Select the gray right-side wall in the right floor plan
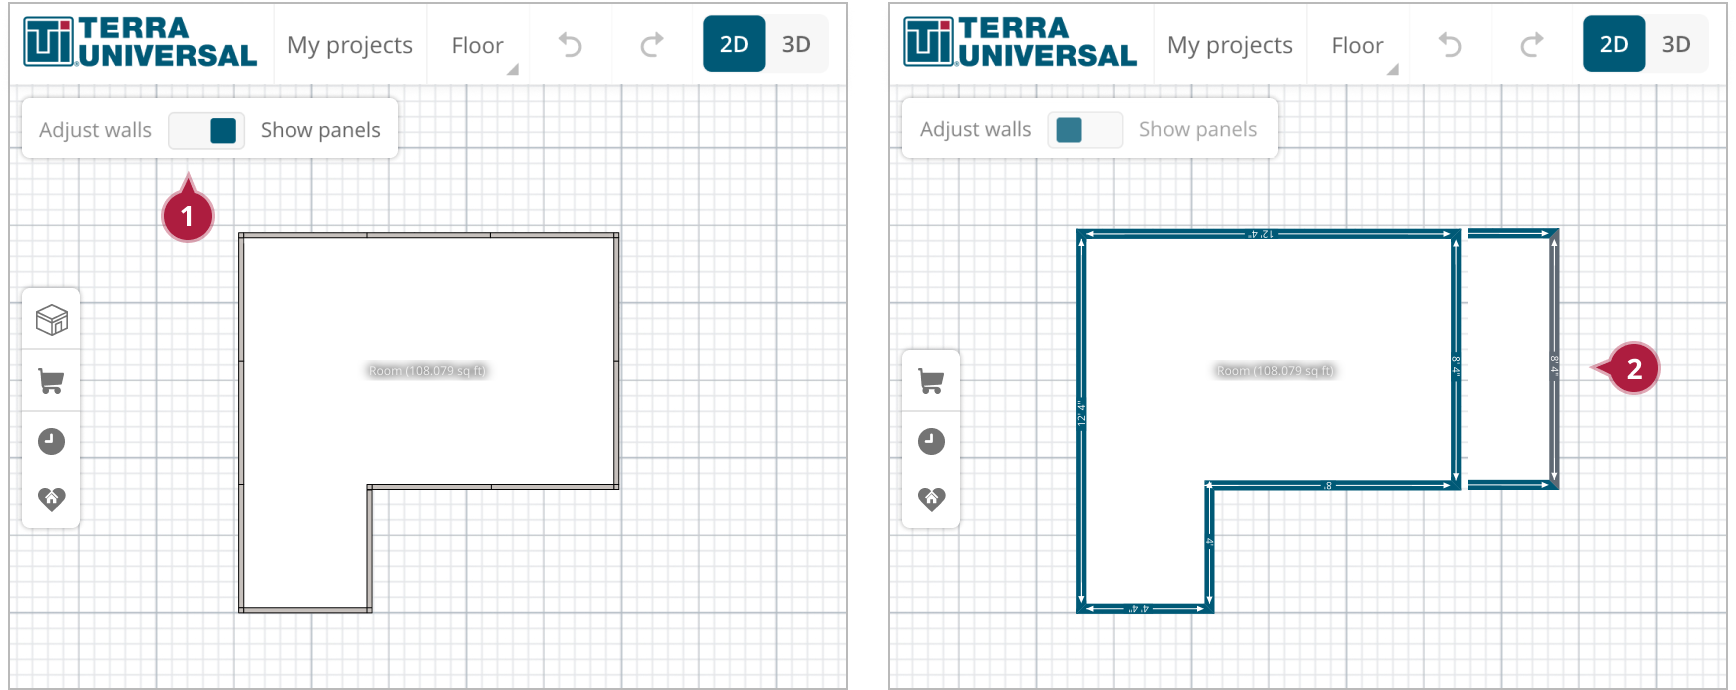Viewport: 1736px width, 690px height. 1554,360
